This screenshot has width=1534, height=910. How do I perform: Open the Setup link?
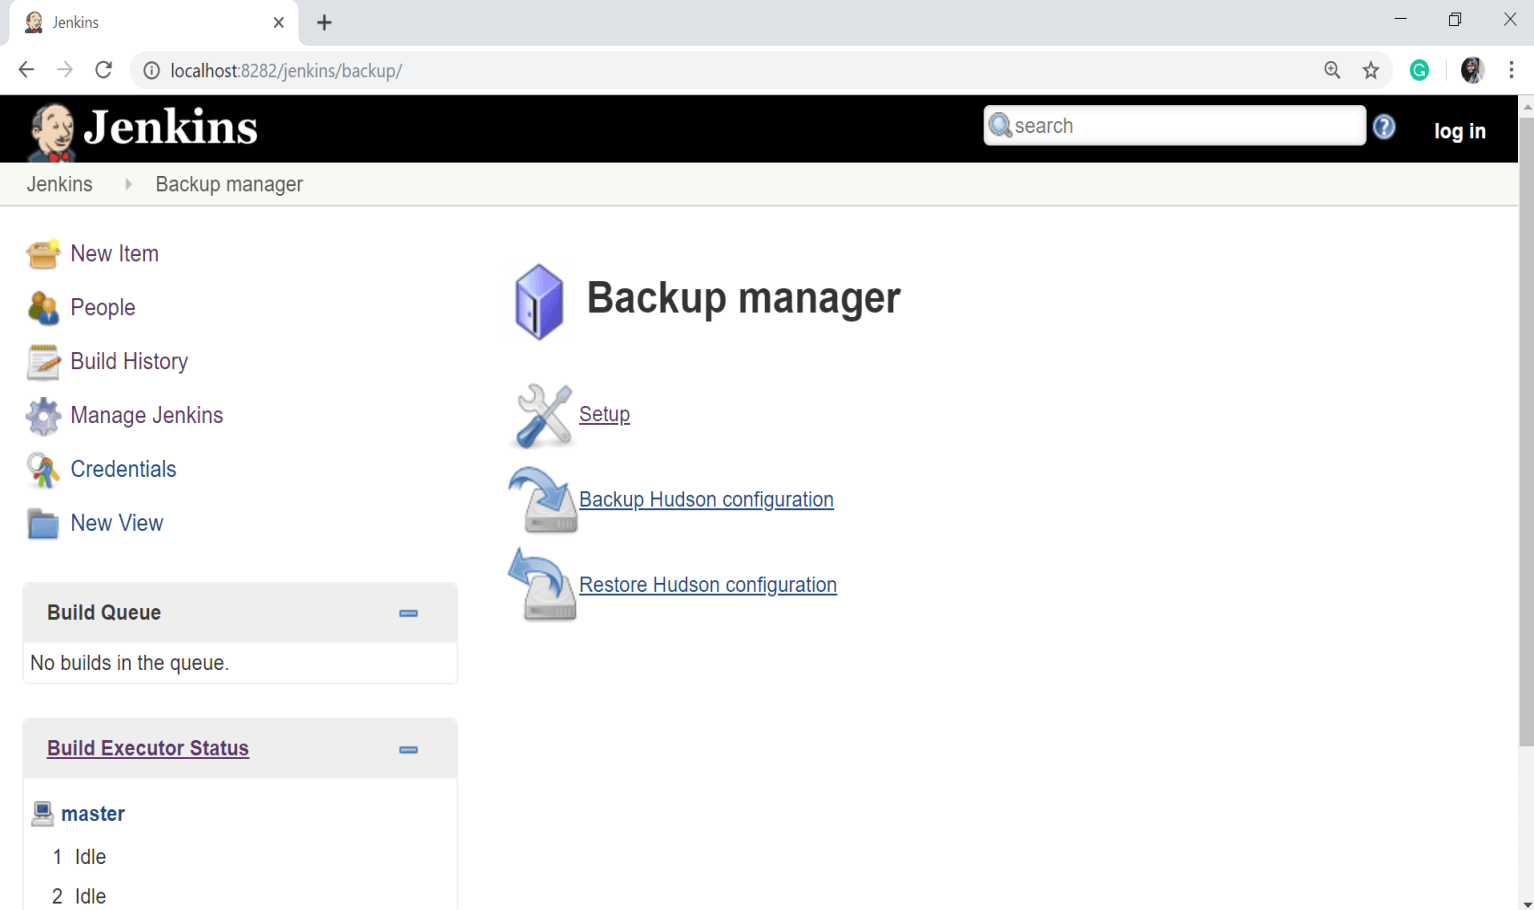coord(604,414)
